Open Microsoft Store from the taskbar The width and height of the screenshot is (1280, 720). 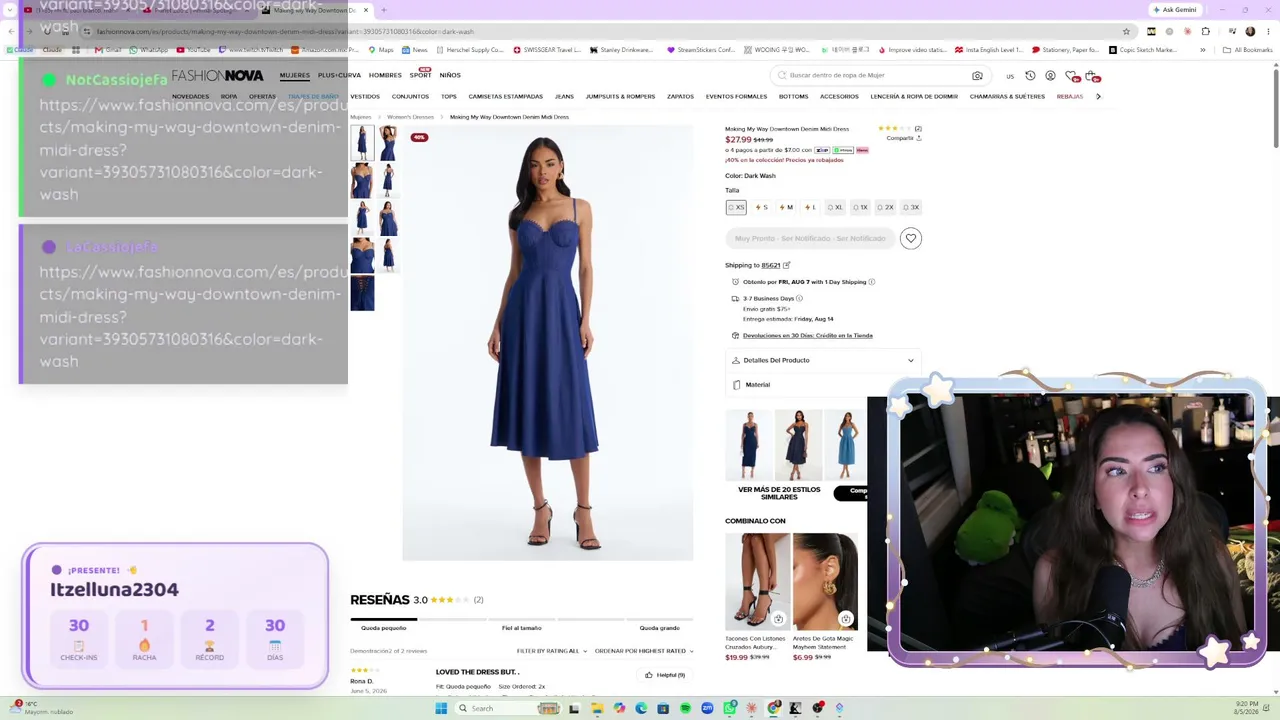pyautogui.click(x=663, y=708)
